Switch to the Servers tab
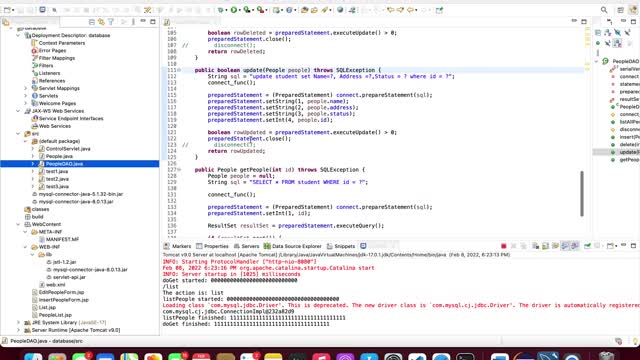Viewport: 640px width, 360px height. [x=247, y=246]
